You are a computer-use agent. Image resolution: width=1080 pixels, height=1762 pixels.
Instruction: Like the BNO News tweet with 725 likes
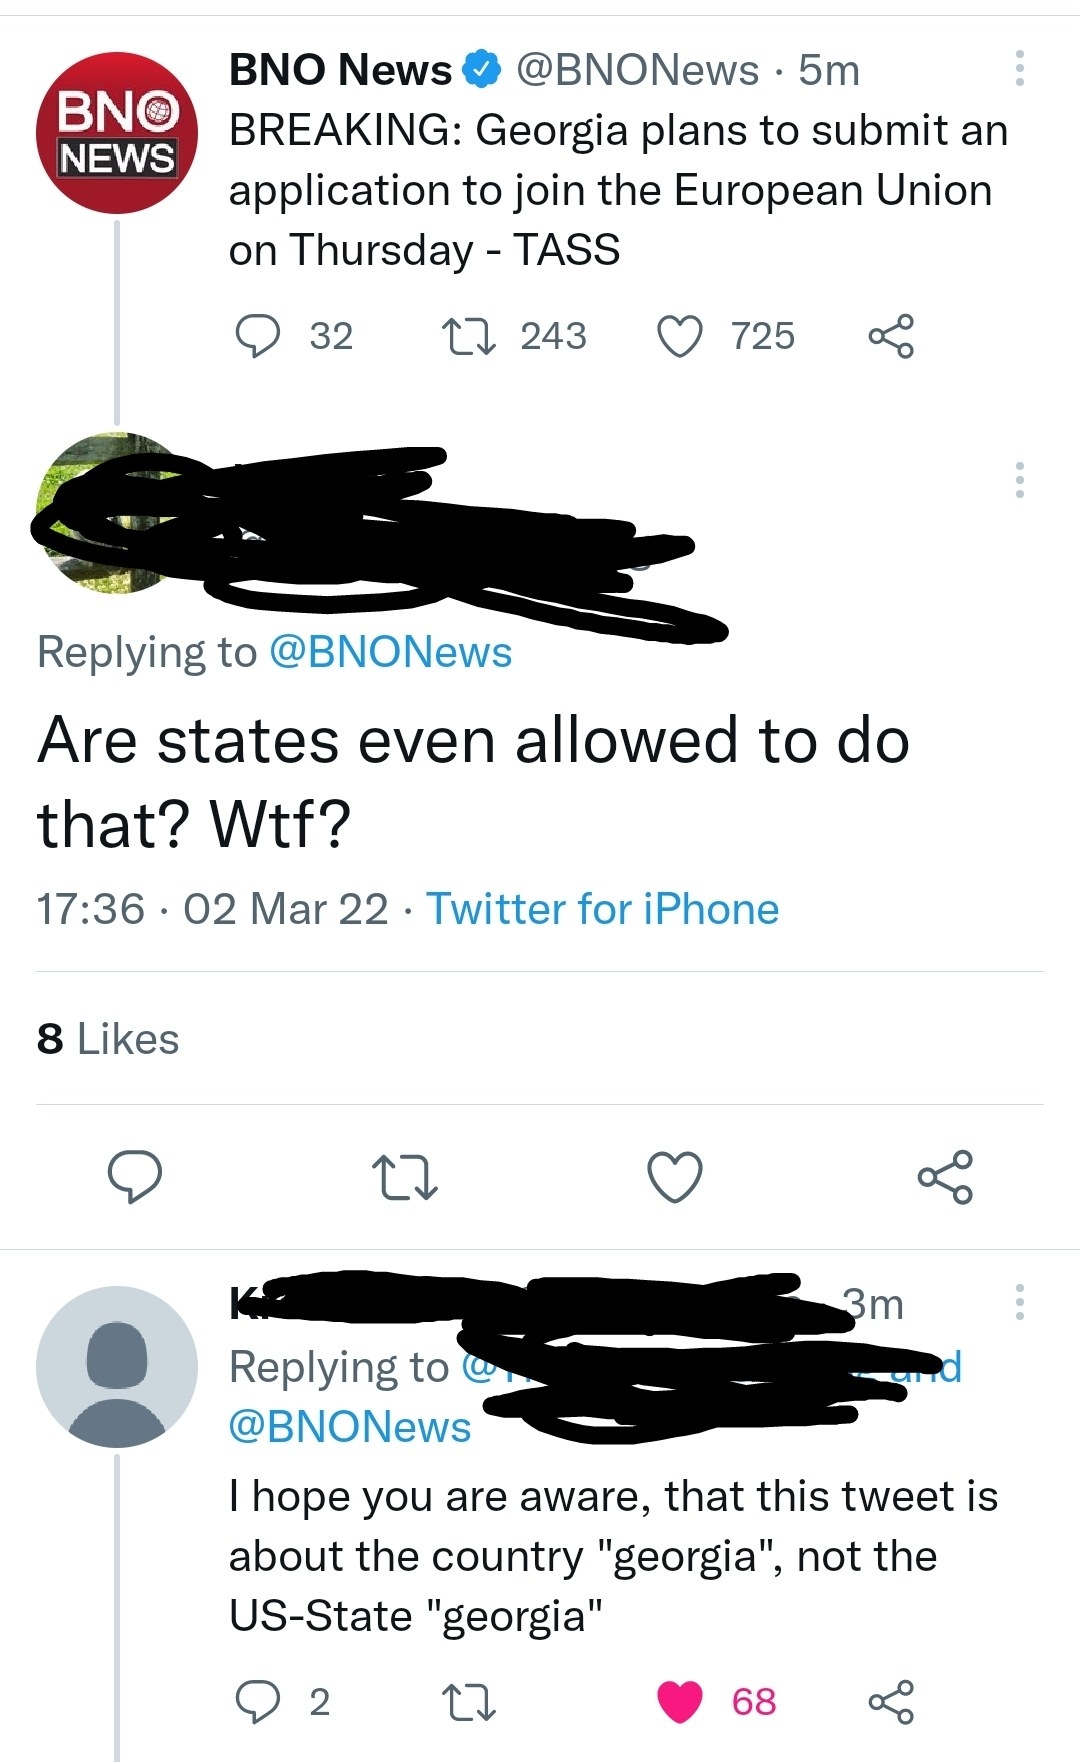(x=680, y=336)
